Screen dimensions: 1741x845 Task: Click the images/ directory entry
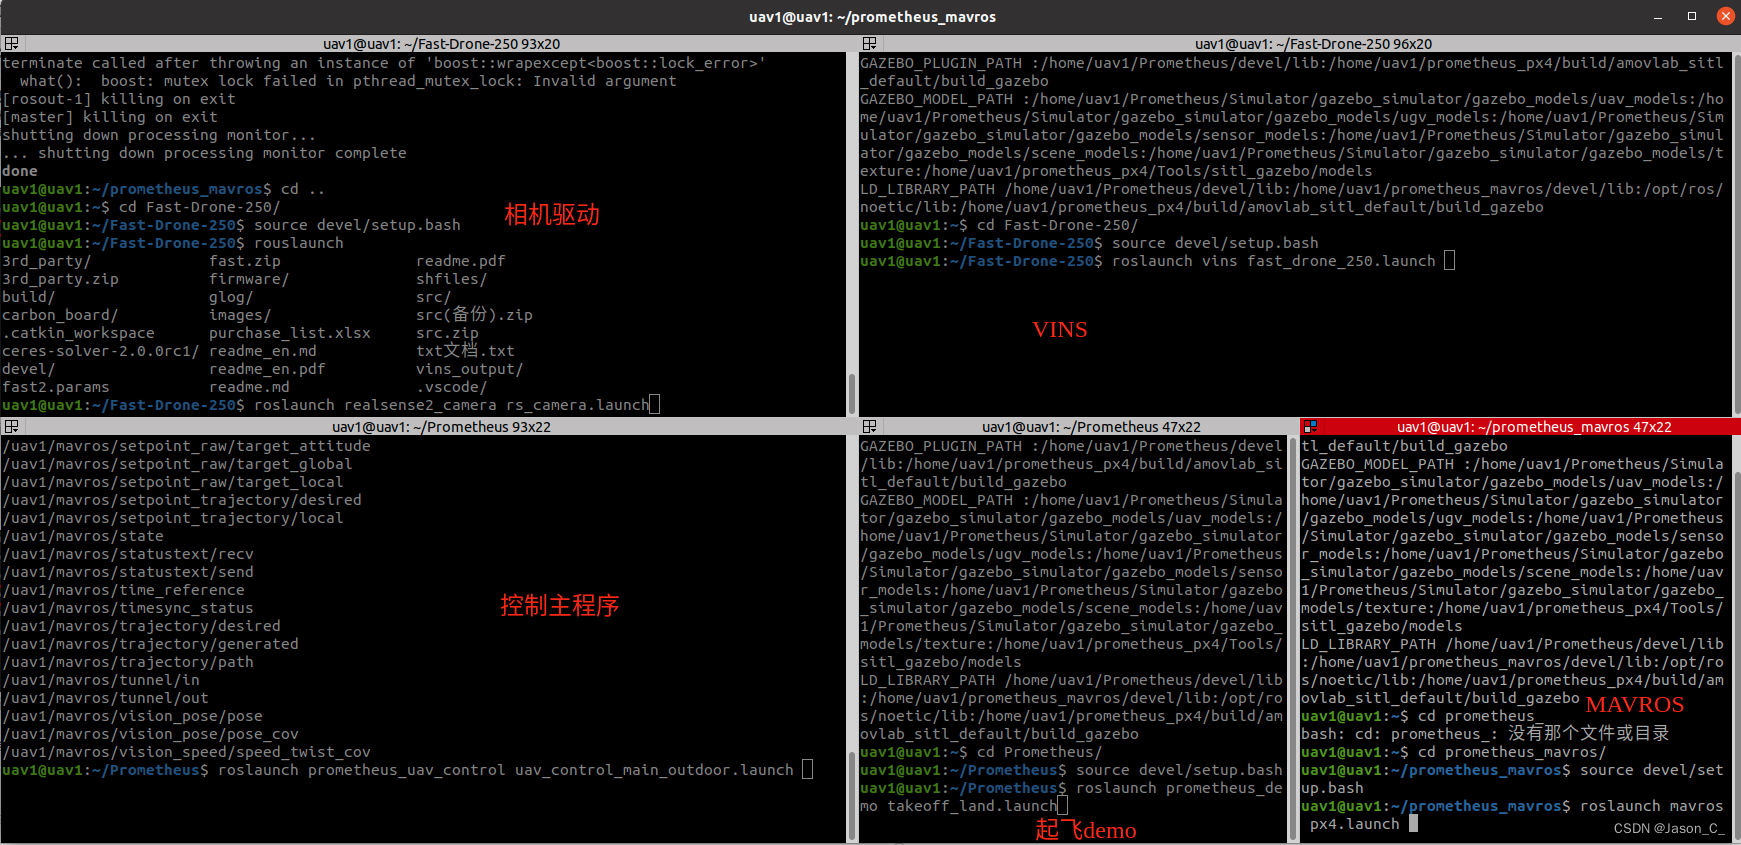click(240, 315)
